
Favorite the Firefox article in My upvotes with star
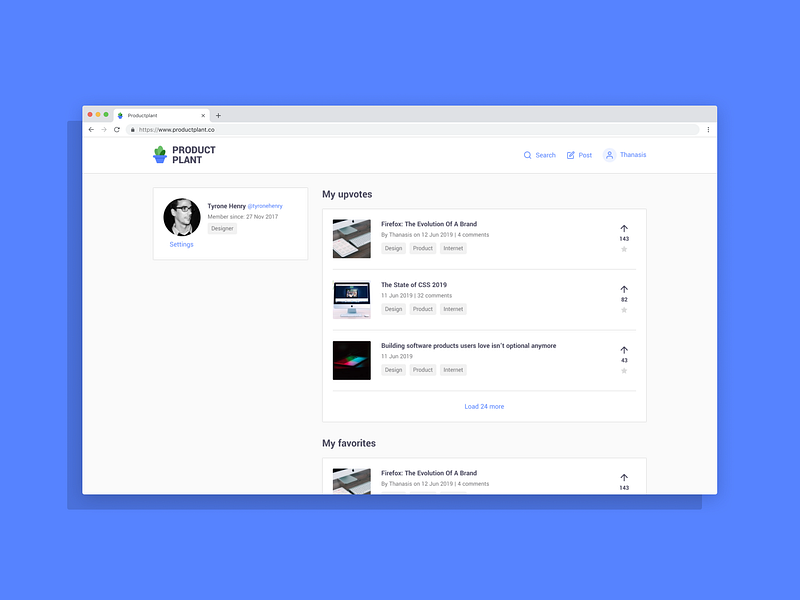[624, 249]
